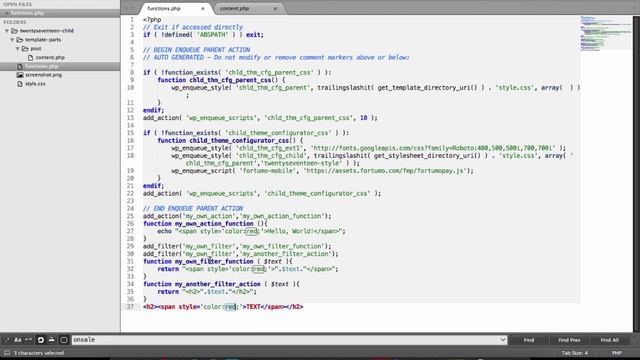Click line number 25 in the gutter
The width and height of the screenshot is (640, 360).
click(130, 216)
